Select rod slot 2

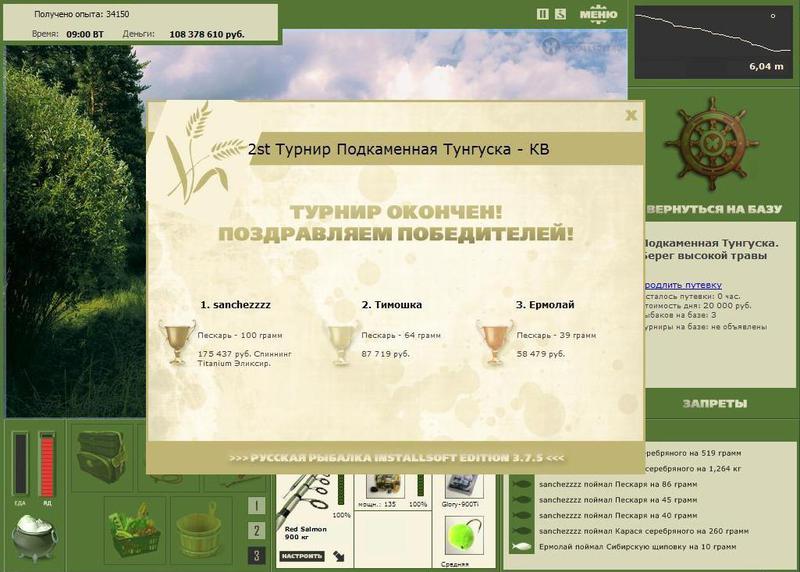(256, 531)
